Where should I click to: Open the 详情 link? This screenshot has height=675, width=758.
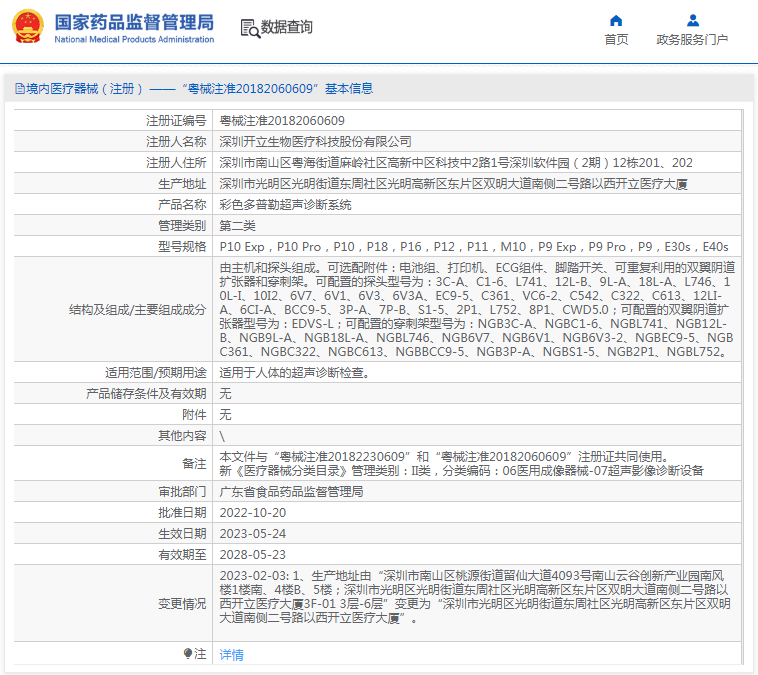[232, 655]
